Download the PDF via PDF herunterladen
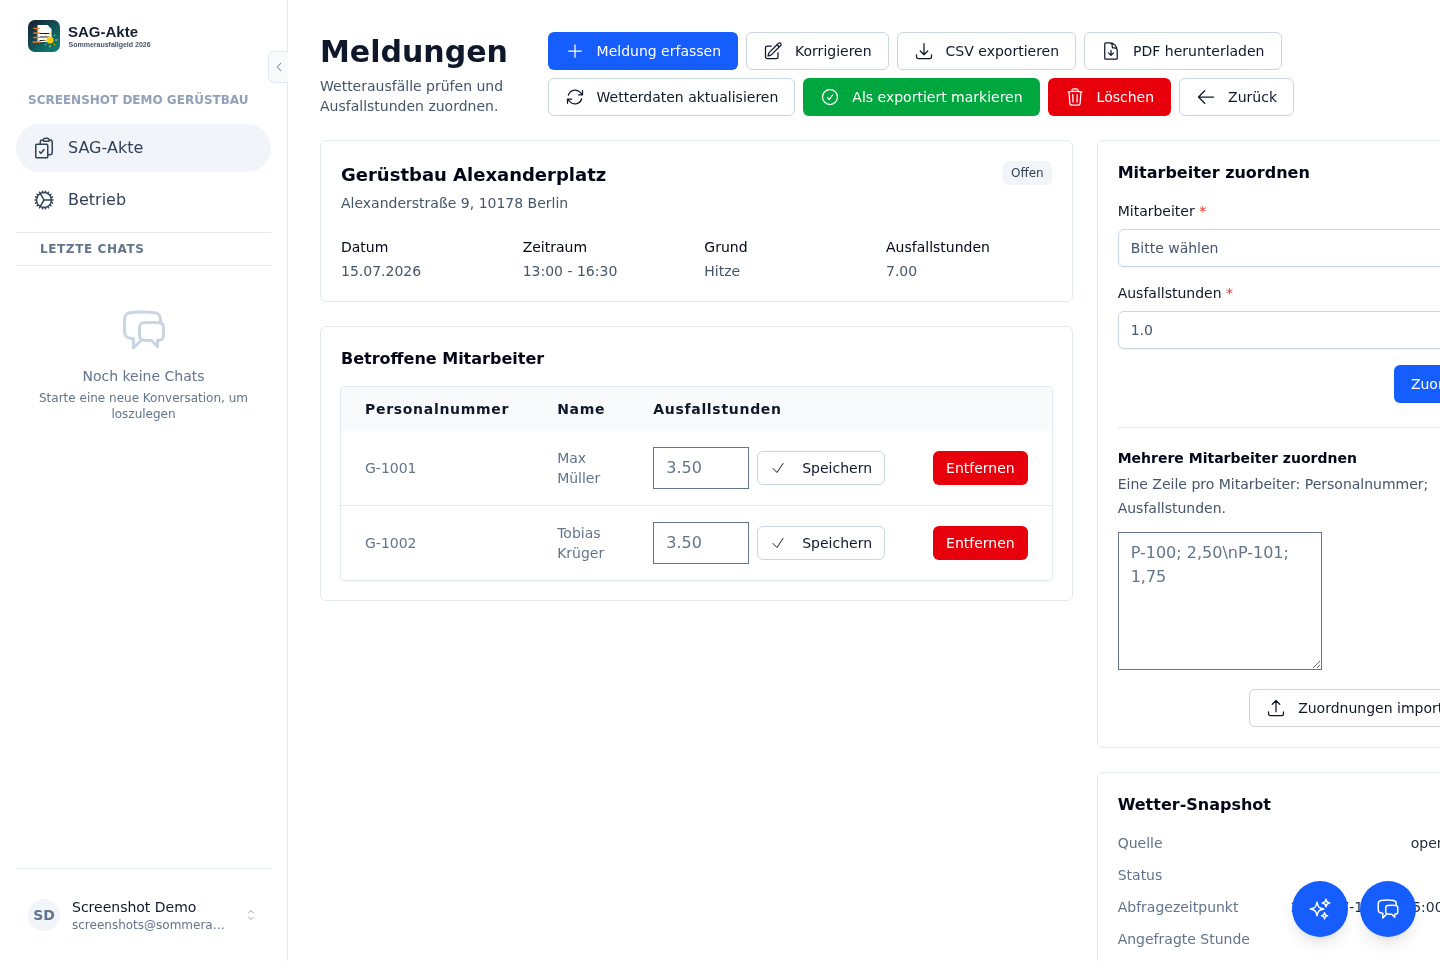 click(1183, 51)
